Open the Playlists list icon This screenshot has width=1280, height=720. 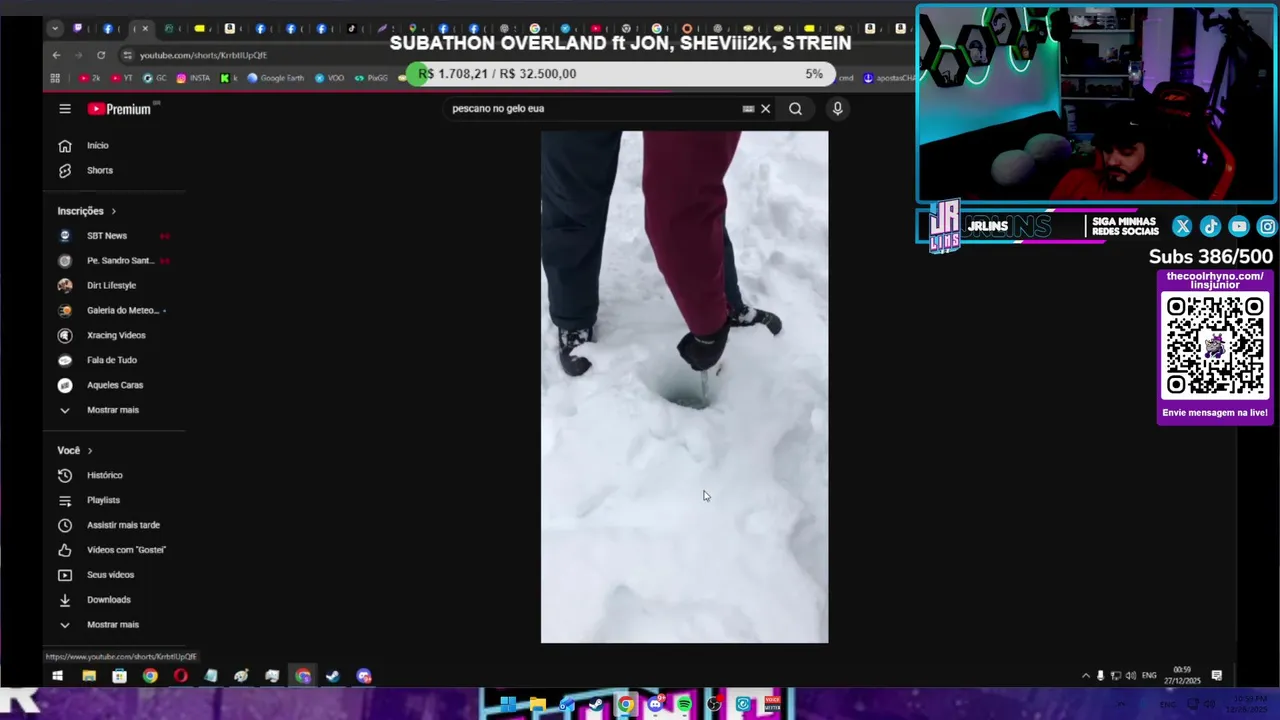[x=65, y=501]
